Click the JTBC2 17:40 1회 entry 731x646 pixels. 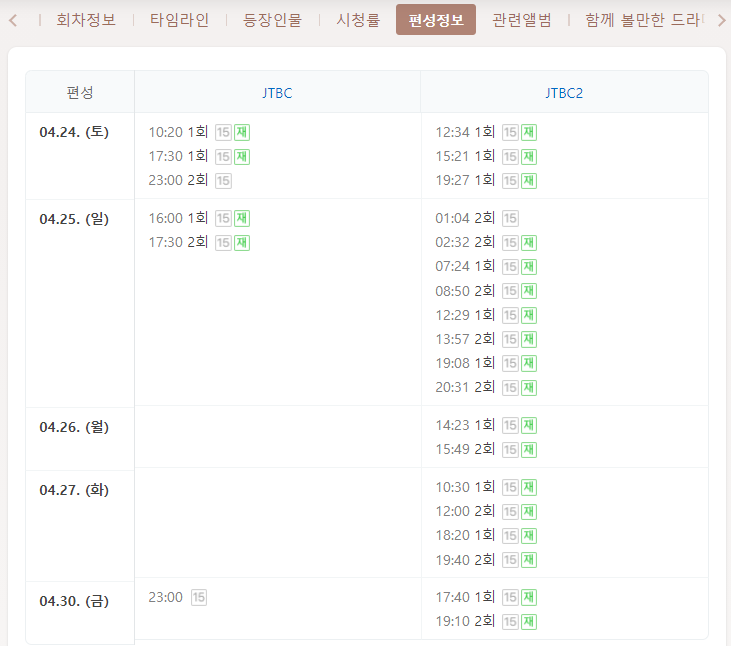click(x=486, y=597)
